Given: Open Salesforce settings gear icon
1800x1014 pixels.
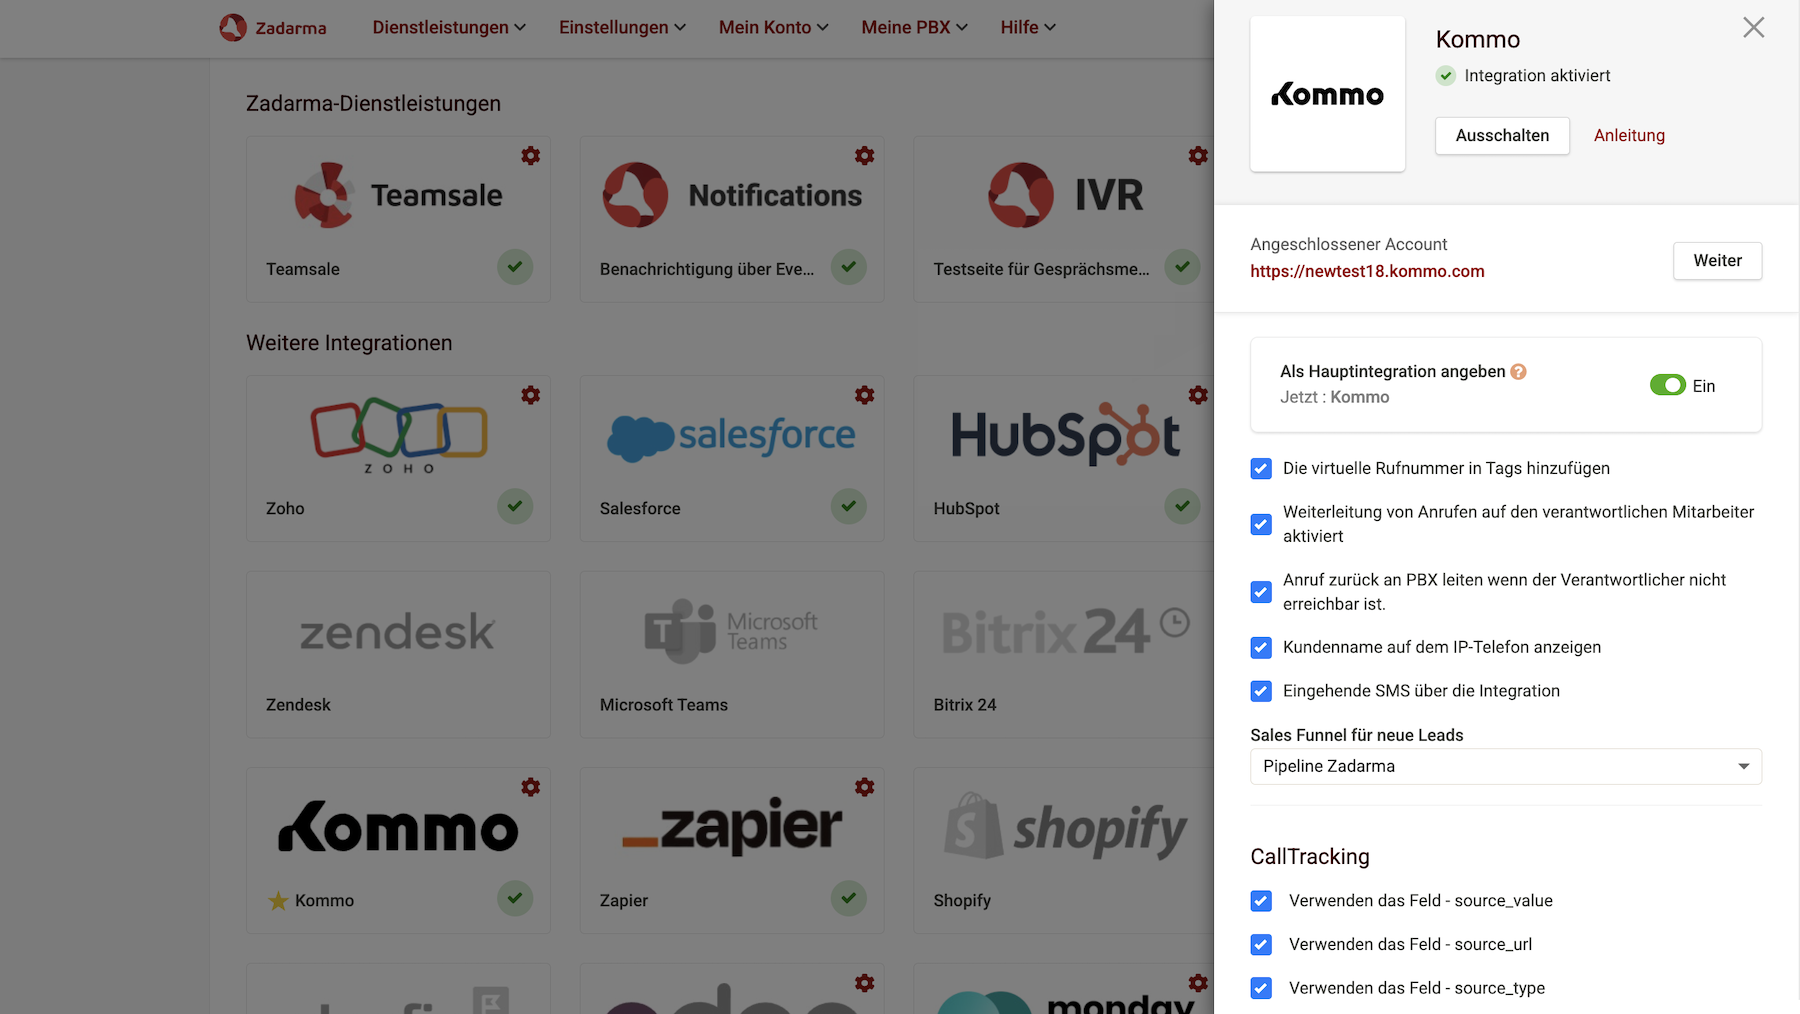Looking at the screenshot, I should tap(865, 395).
